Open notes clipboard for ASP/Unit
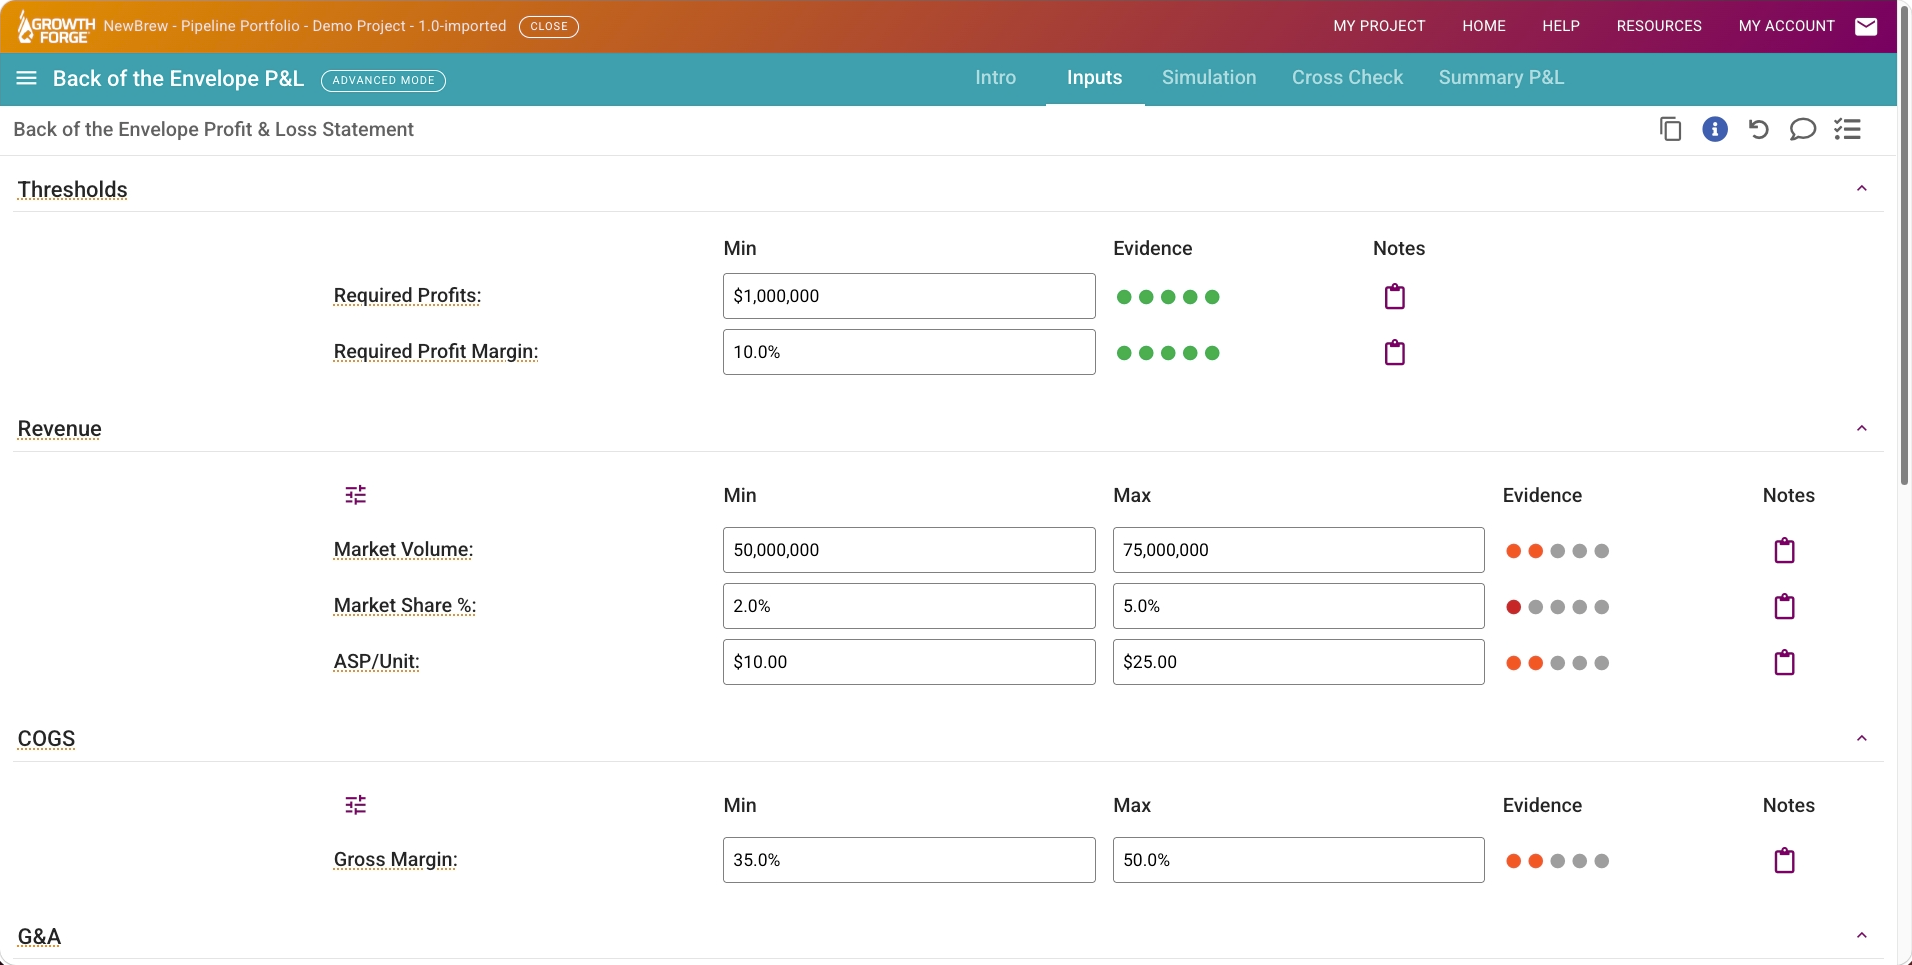Viewport: 1912px width, 965px height. pos(1785,662)
